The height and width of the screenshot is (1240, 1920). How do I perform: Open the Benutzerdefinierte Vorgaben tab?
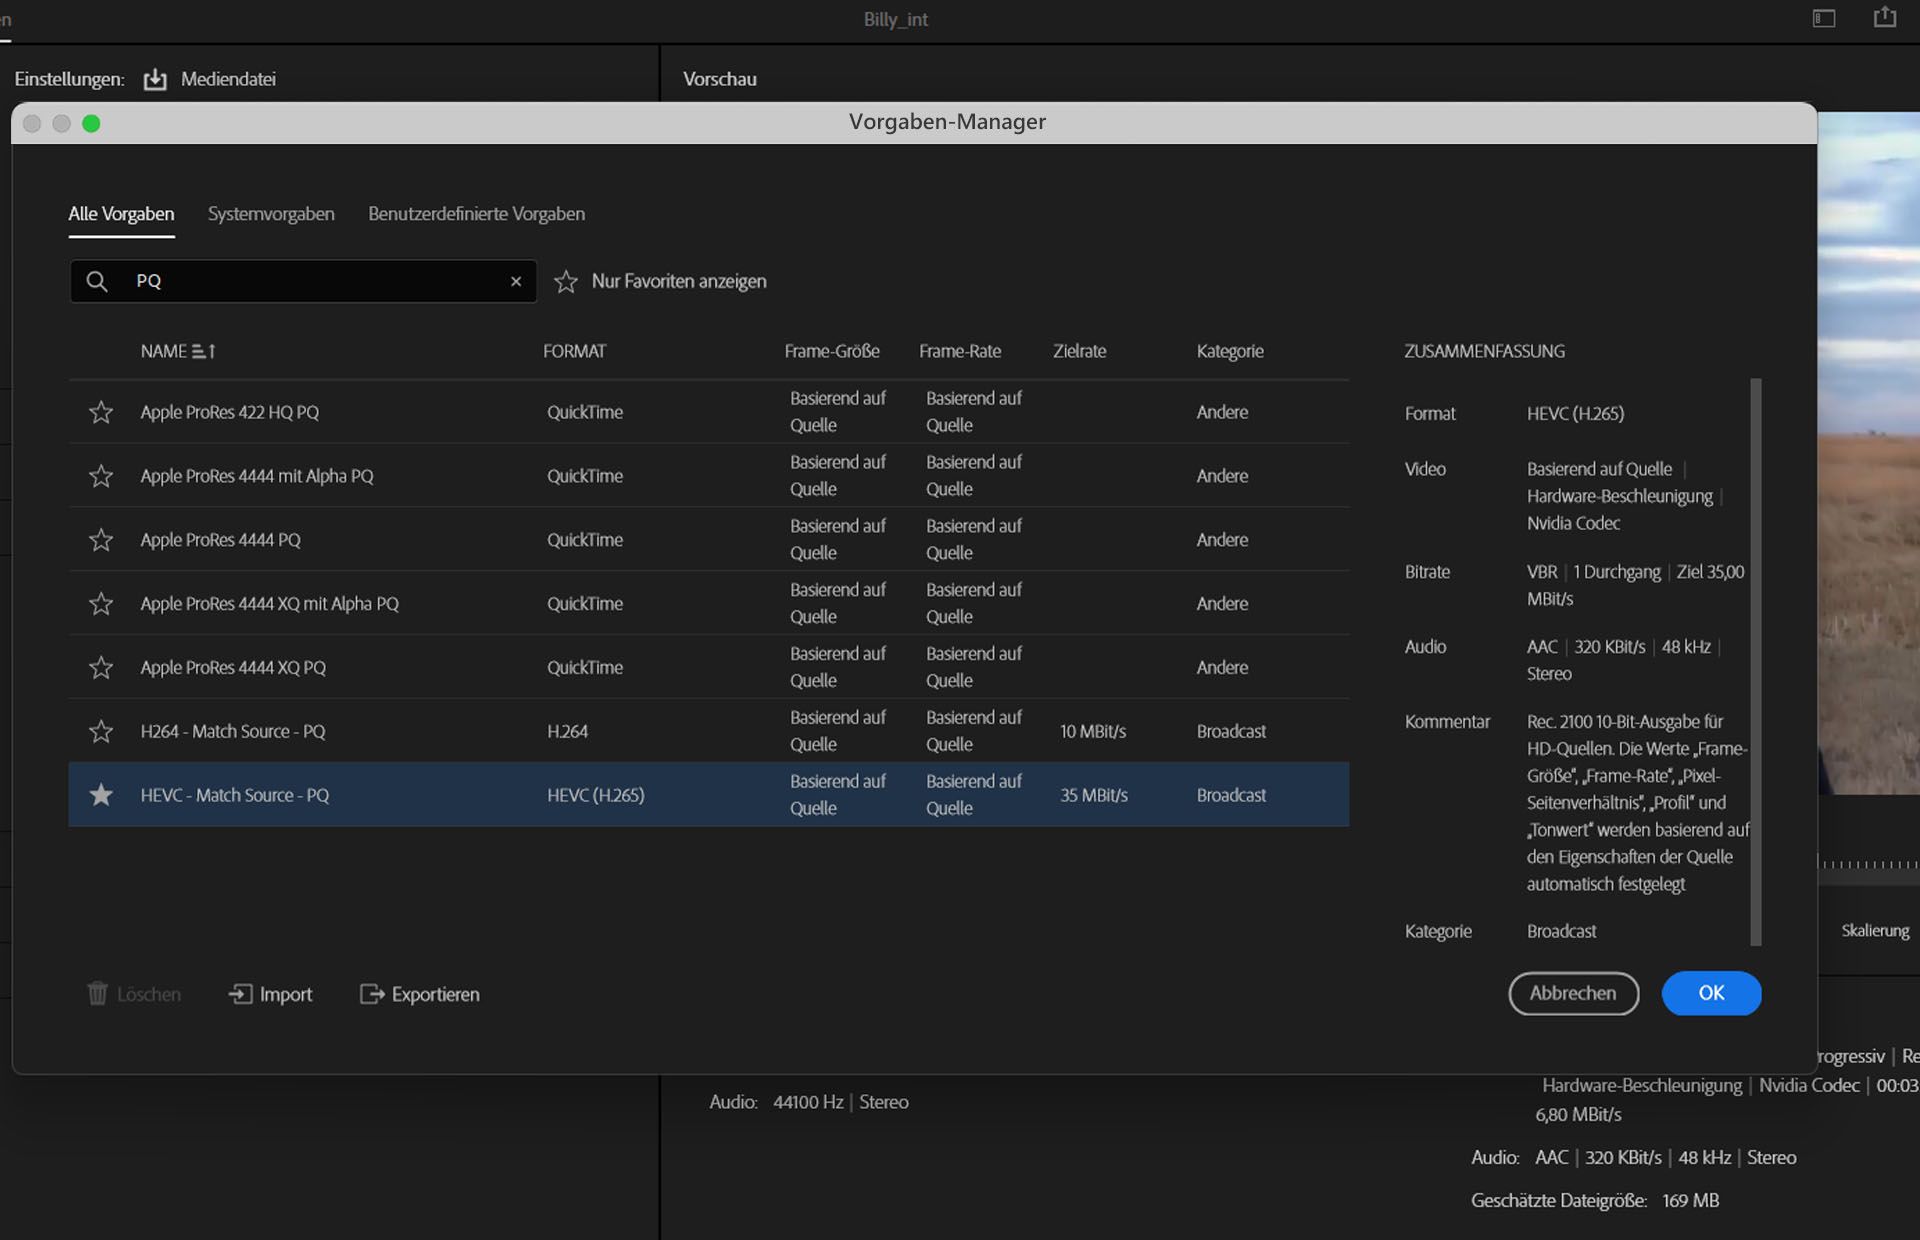coord(477,213)
